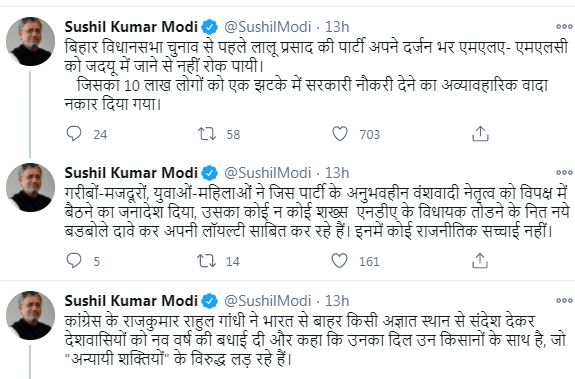Screen dimensions: 575x379
Task: Retweet the tweet with 58 retweets
Action: [207, 134]
